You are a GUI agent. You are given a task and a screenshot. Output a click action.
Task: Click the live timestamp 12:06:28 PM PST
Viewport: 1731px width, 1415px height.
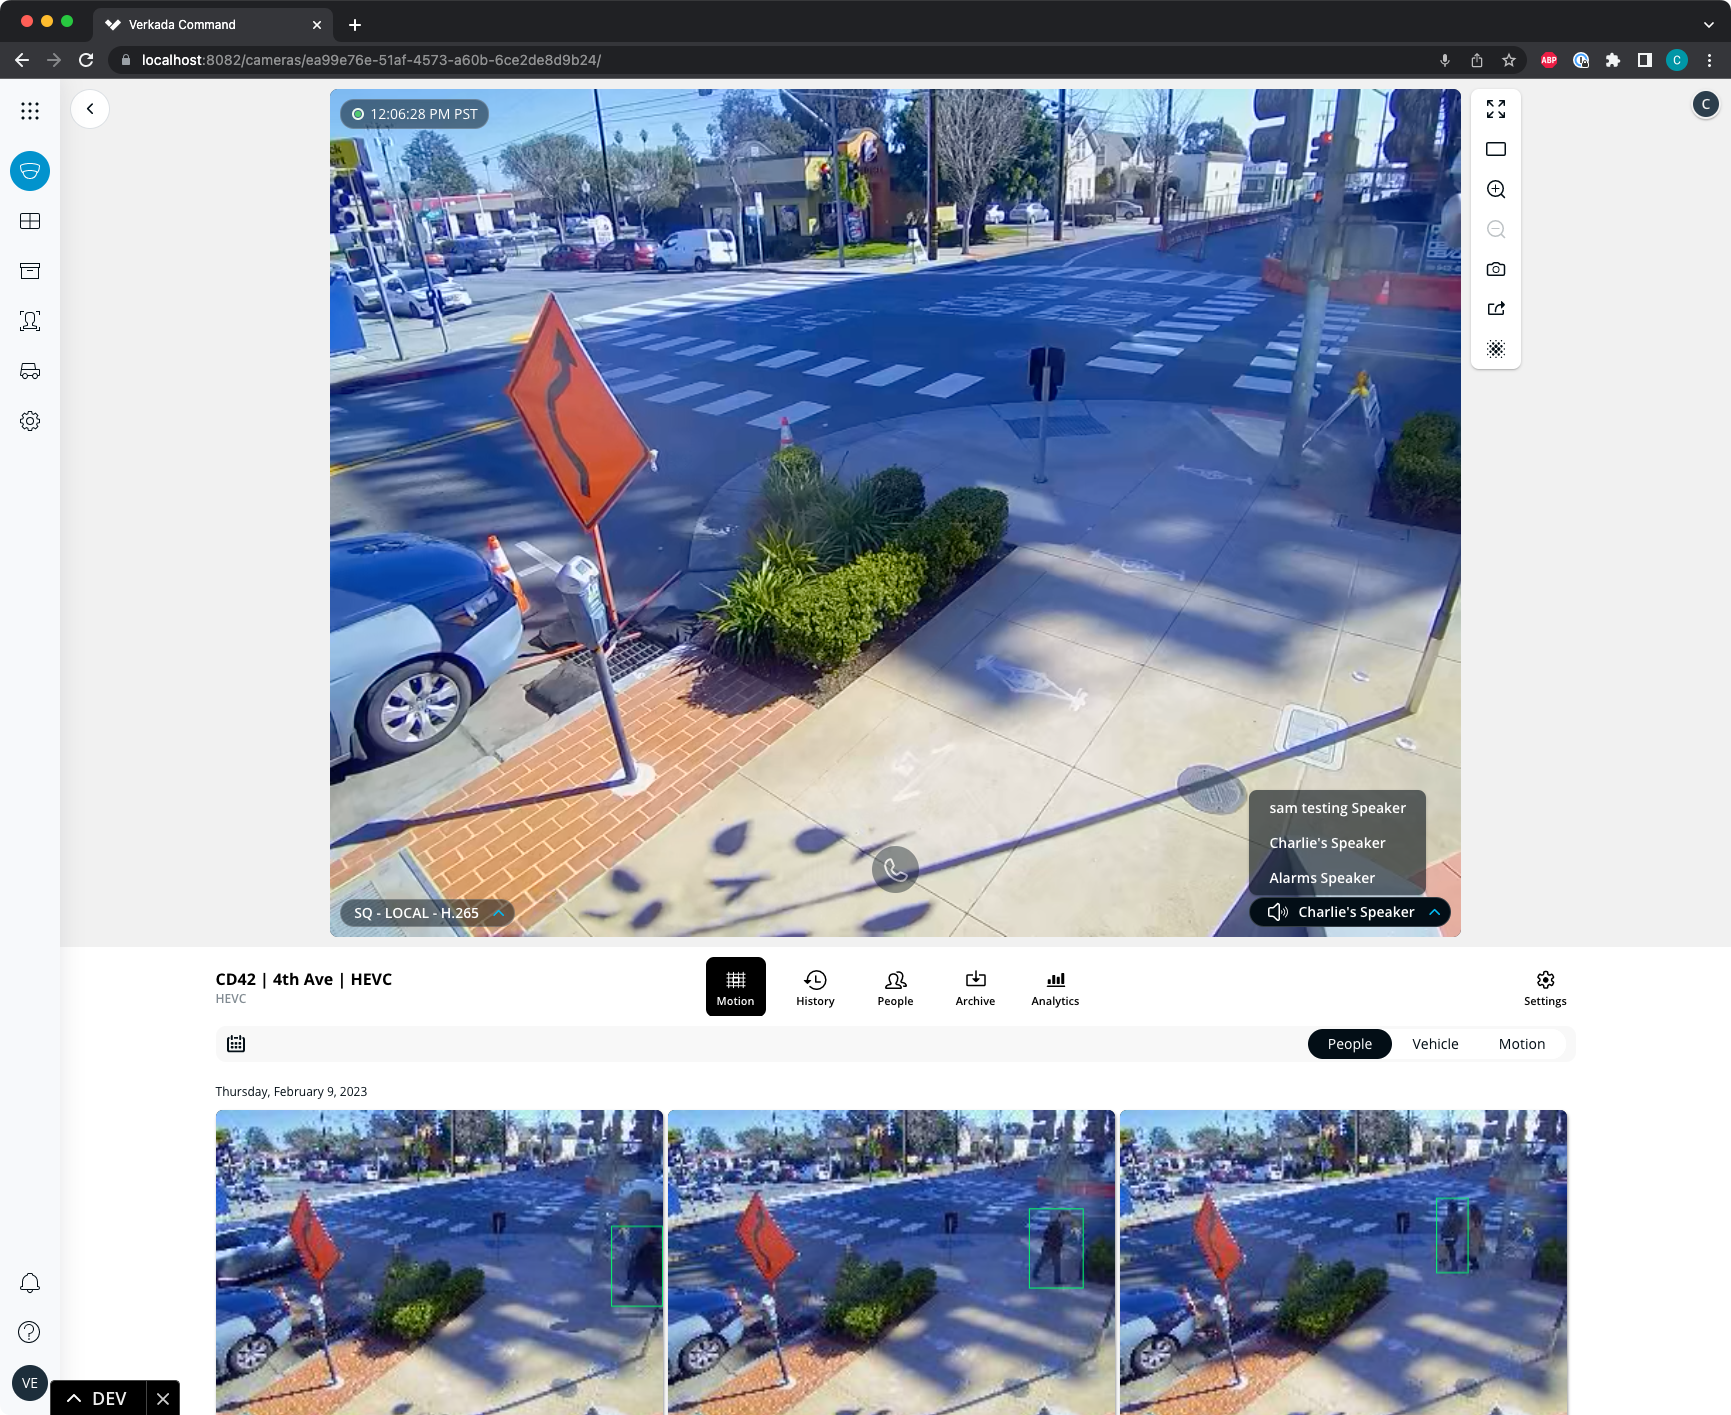415,114
